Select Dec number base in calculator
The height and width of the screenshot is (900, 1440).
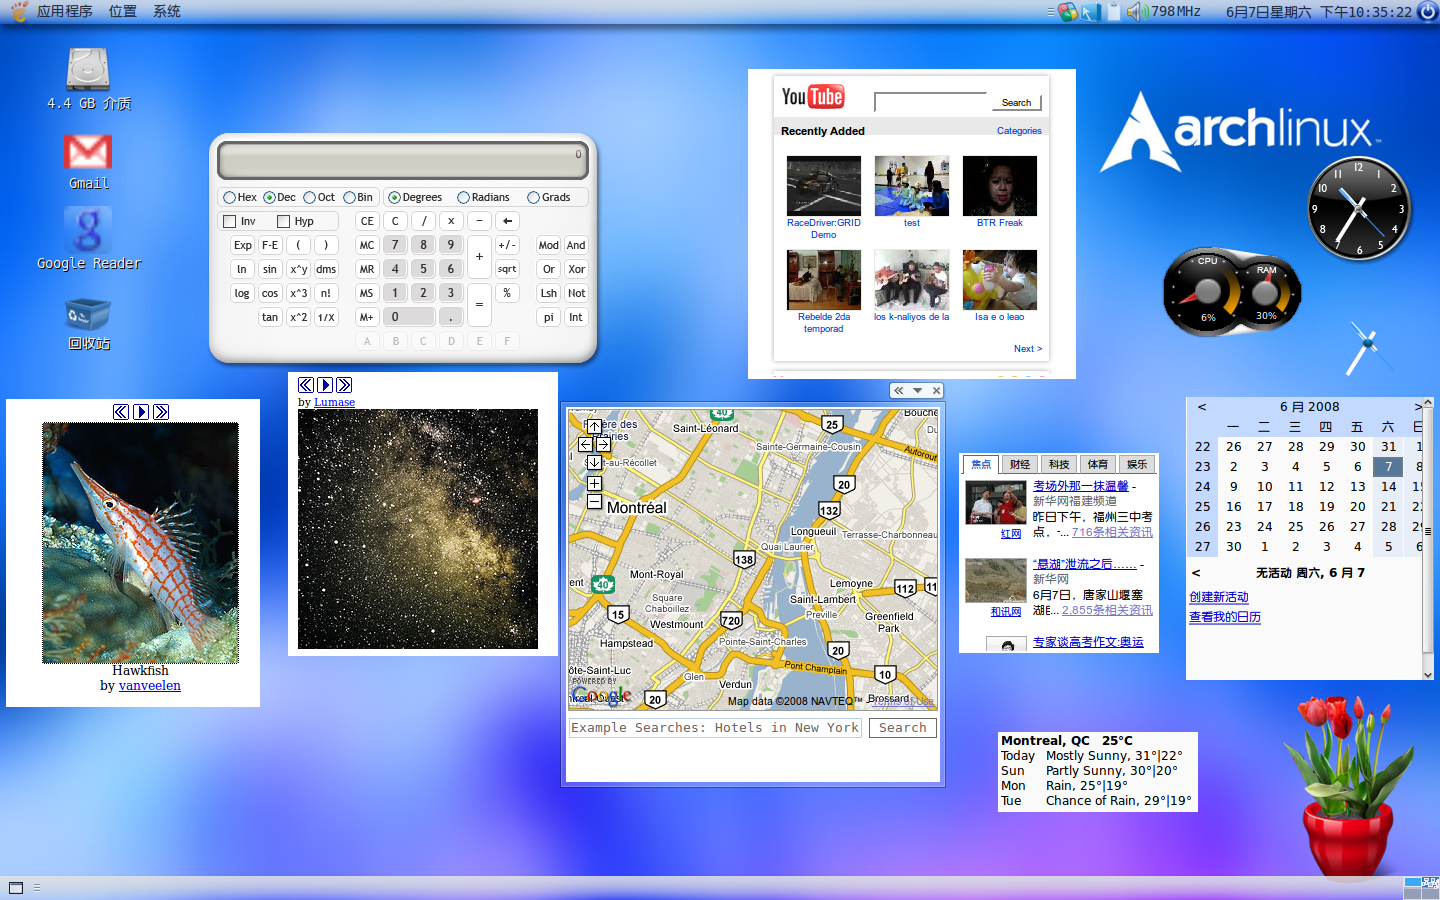tap(279, 197)
